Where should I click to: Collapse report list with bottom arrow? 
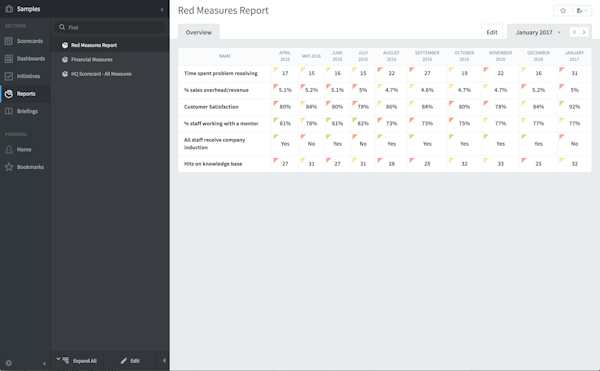coord(164,360)
